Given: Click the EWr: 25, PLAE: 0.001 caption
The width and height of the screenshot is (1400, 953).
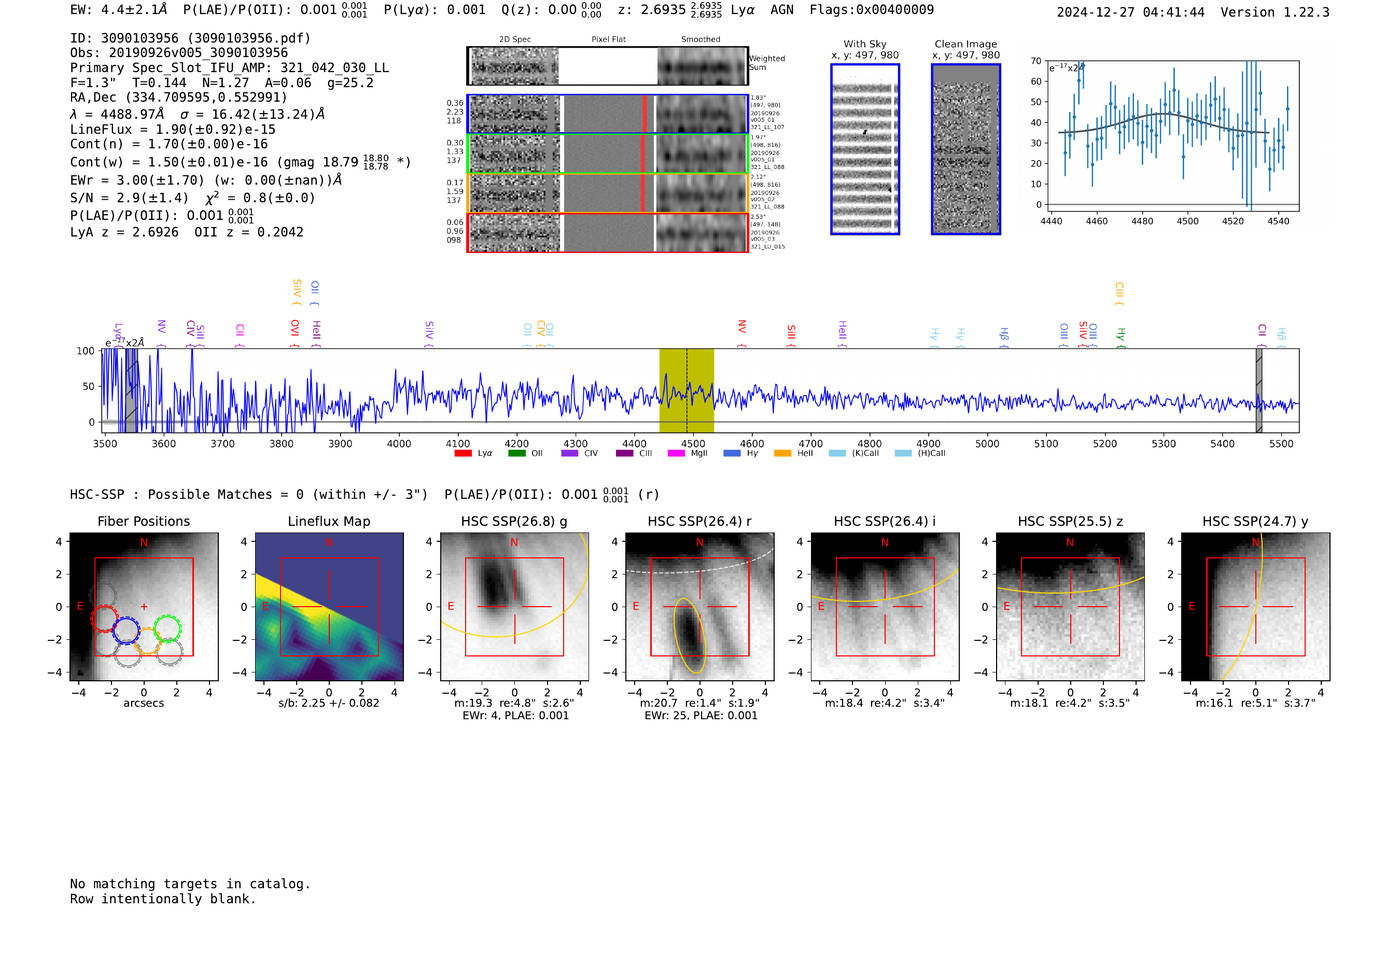Looking at the screenshot, I should click(x=701, y=716).
